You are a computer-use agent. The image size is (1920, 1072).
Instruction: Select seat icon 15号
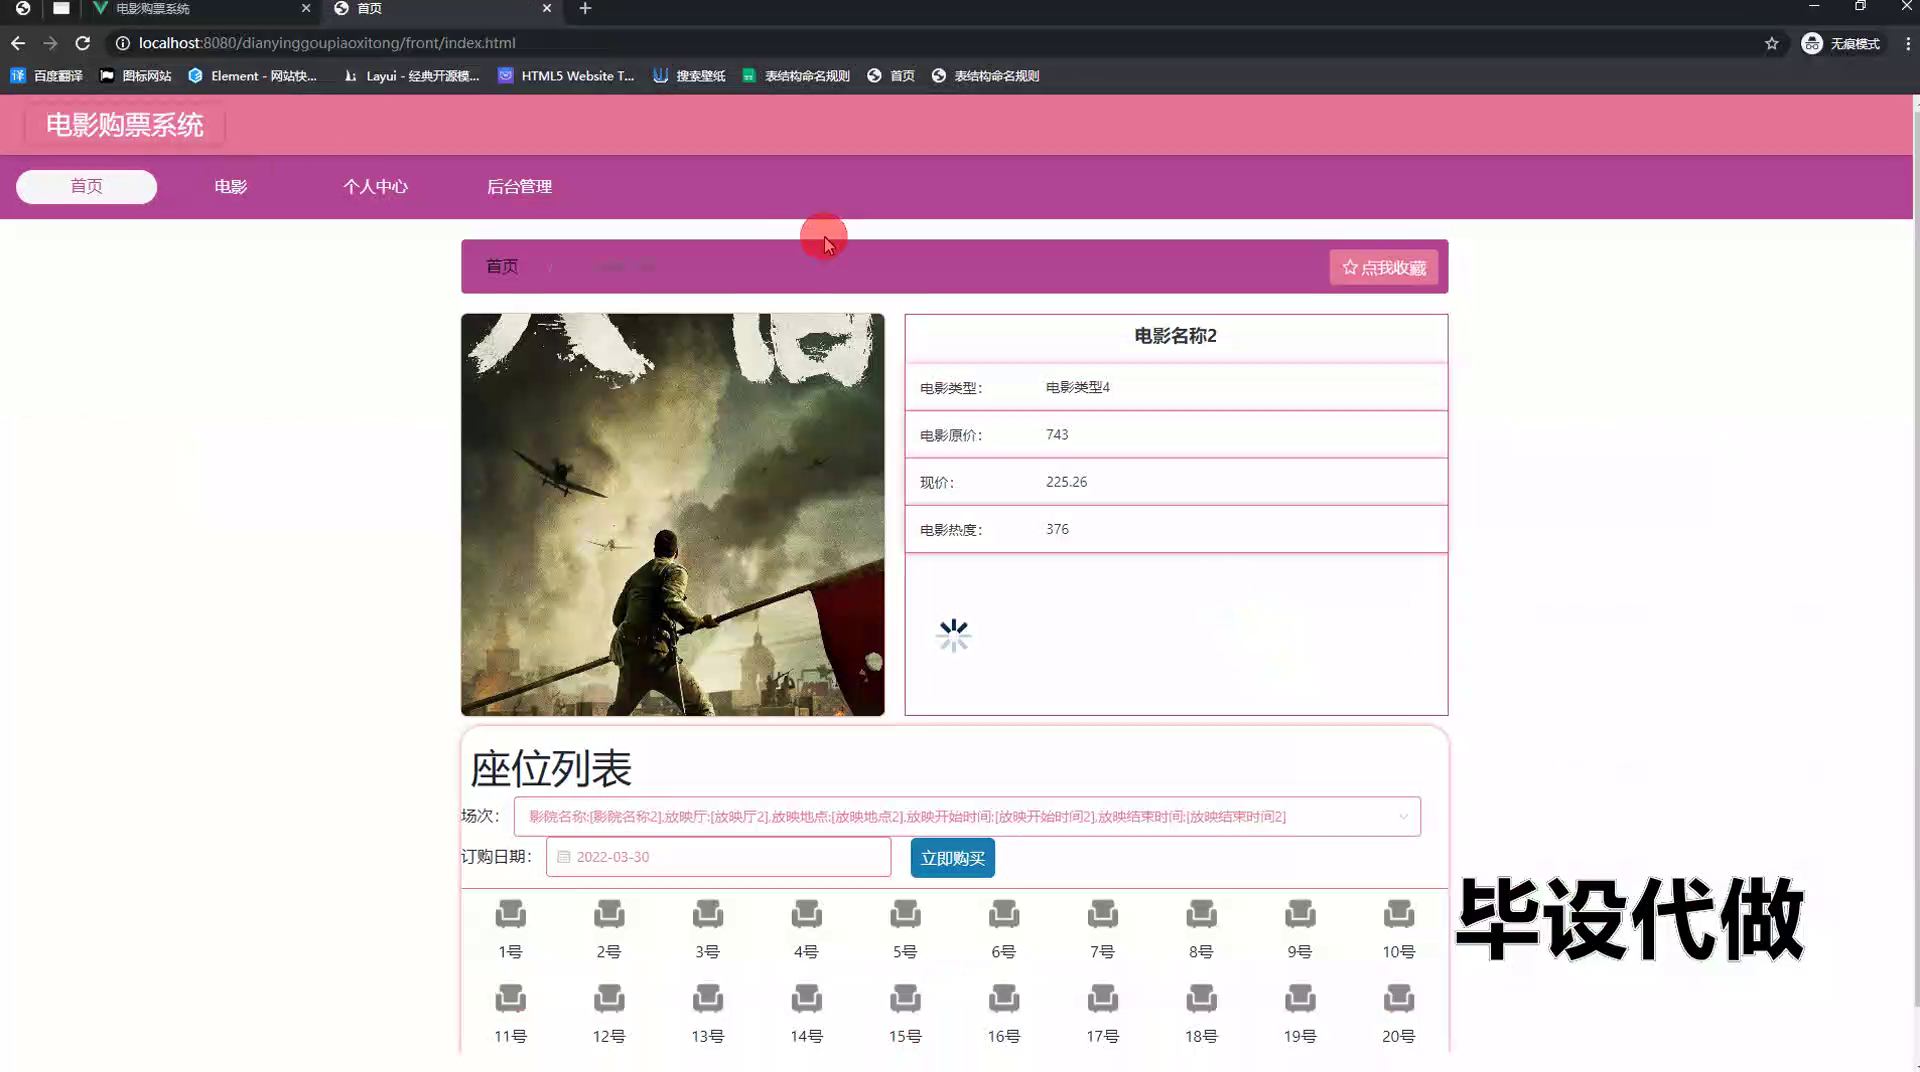click(906, 998)
